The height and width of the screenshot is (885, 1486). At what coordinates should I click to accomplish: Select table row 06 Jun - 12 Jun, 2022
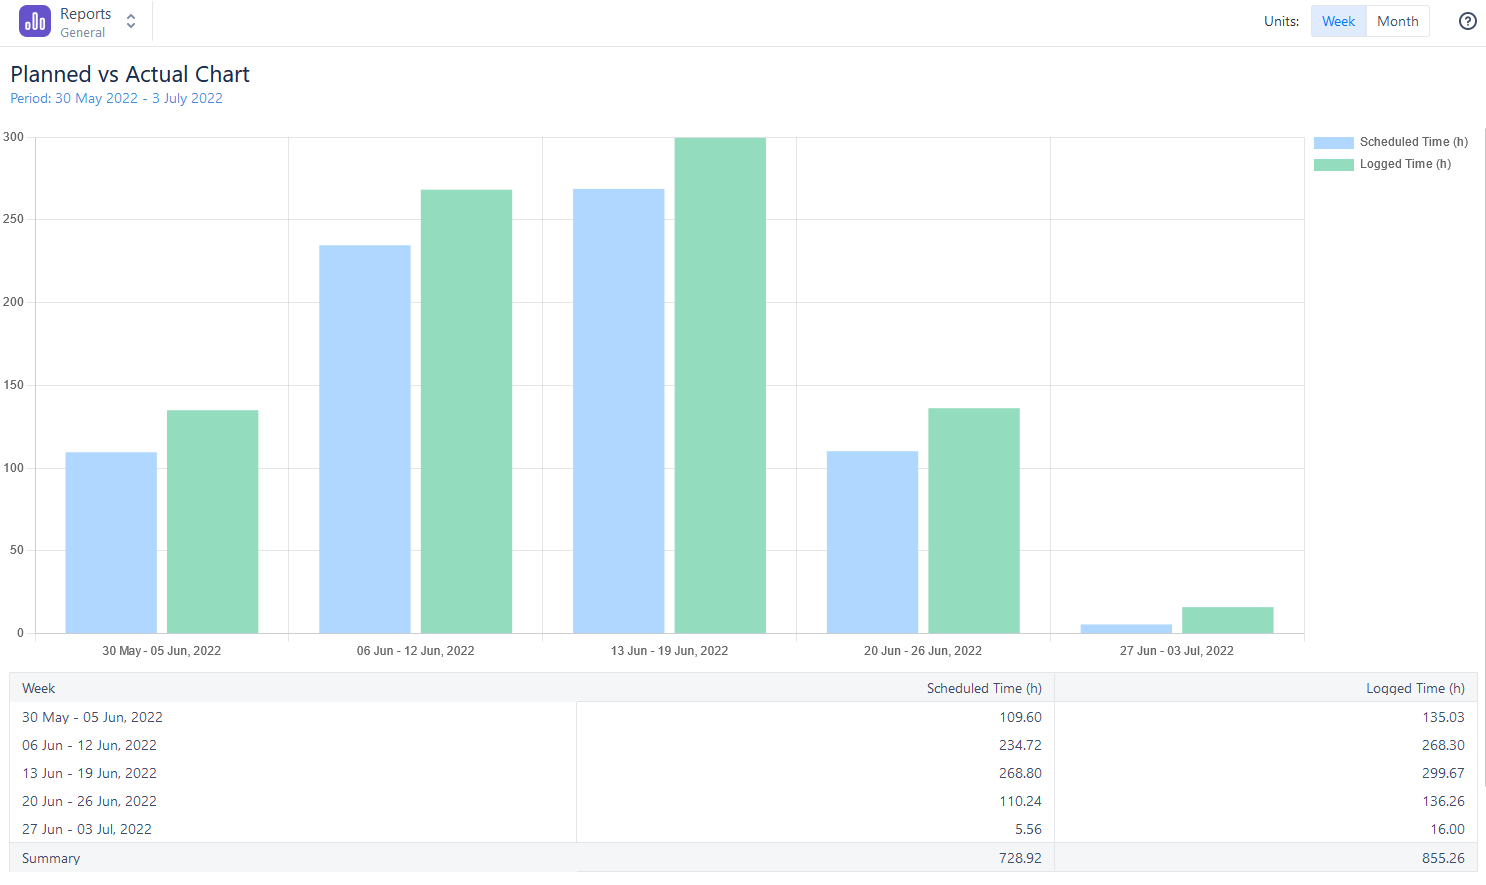coord(743,745)
